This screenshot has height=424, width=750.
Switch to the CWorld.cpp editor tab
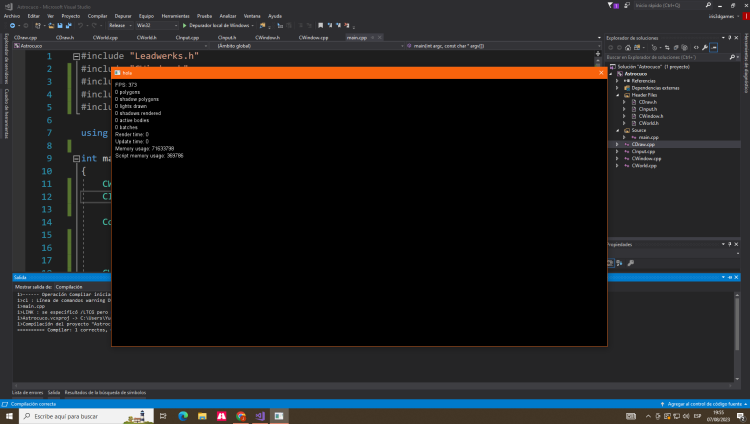tap(105, 37)
